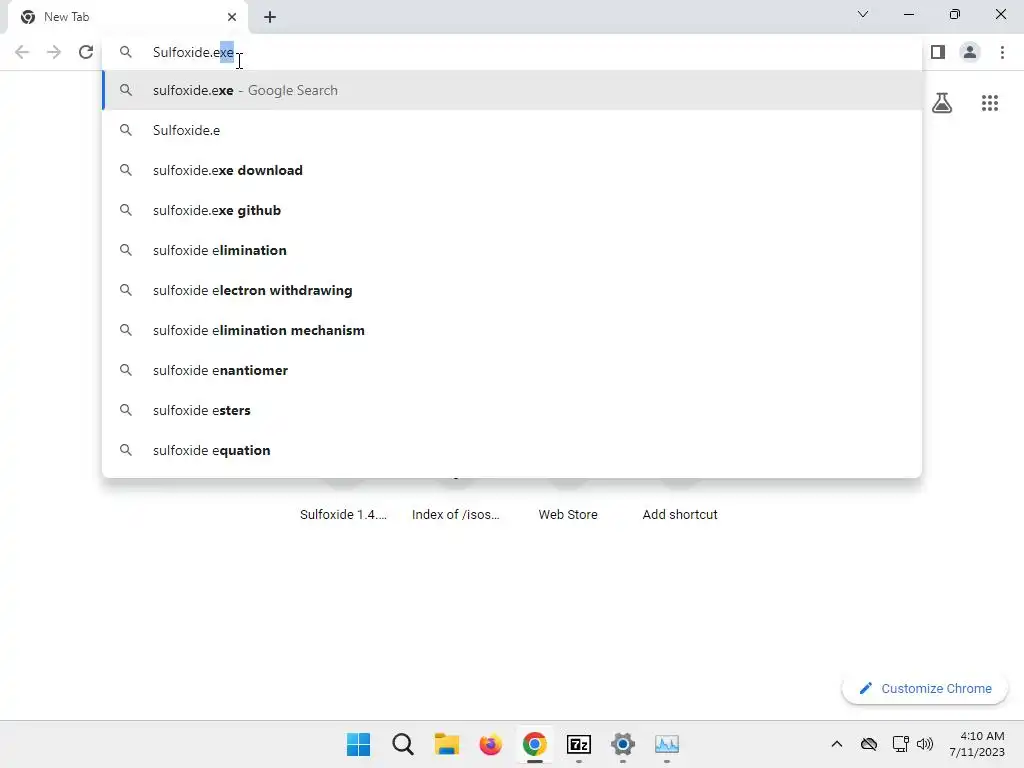Select suggestion 'Sulfoxide.e'
This screenshot has height=768, width=1024.
(512, 130)
